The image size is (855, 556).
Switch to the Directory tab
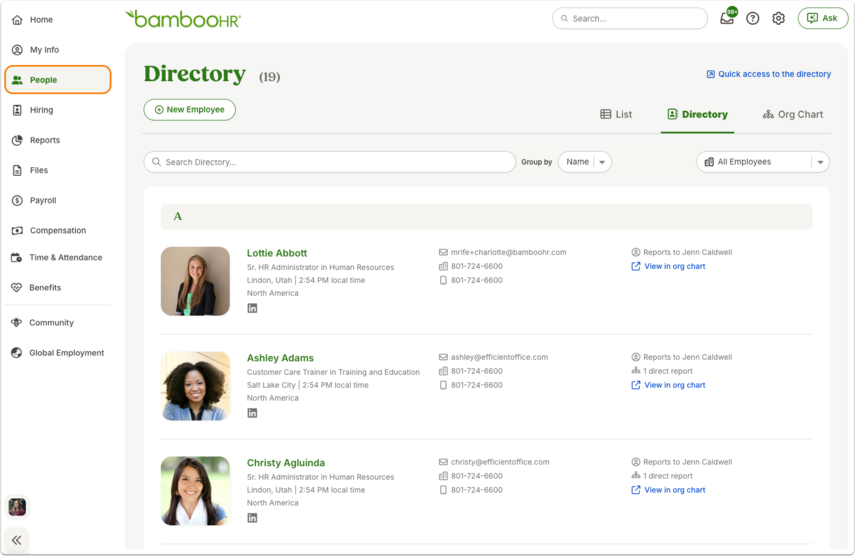[x=697, y=114]
